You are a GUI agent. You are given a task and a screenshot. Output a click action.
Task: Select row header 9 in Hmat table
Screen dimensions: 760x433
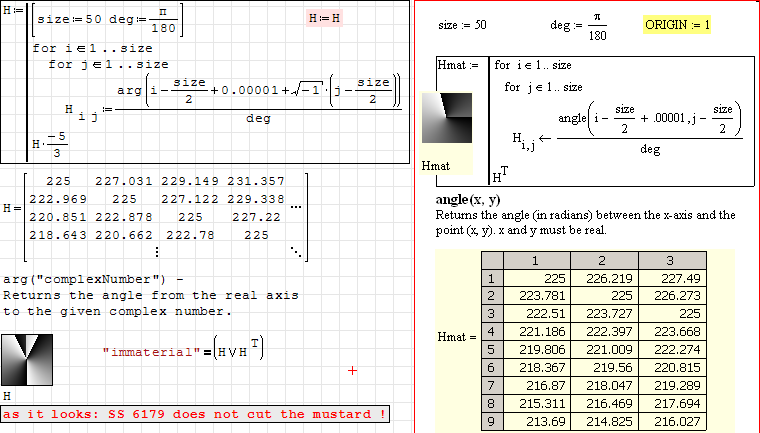pyautogui.click(x=491, y=421)
